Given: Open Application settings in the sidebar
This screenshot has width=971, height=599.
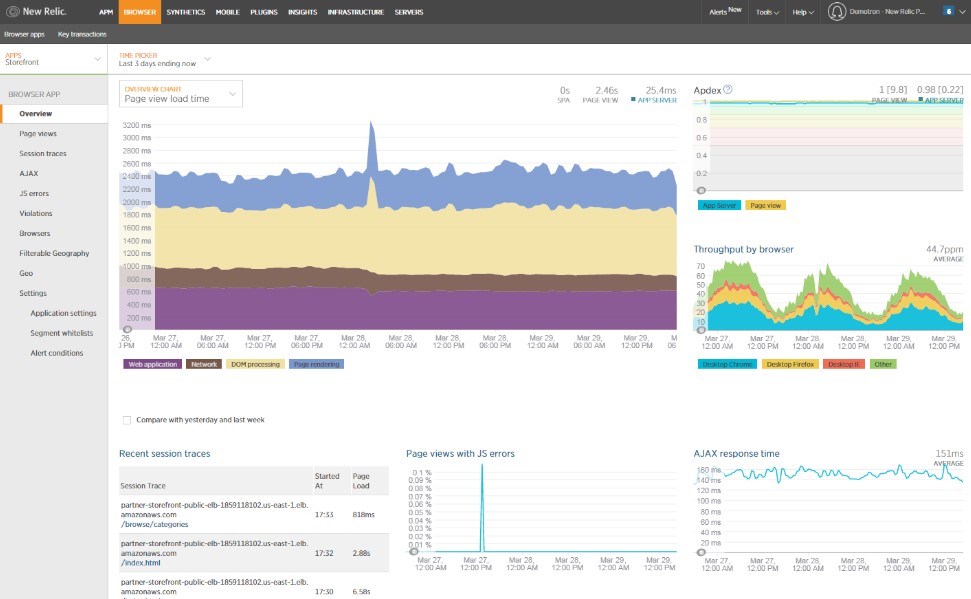Looking at the screenshot, I should [x=63, y=313].
